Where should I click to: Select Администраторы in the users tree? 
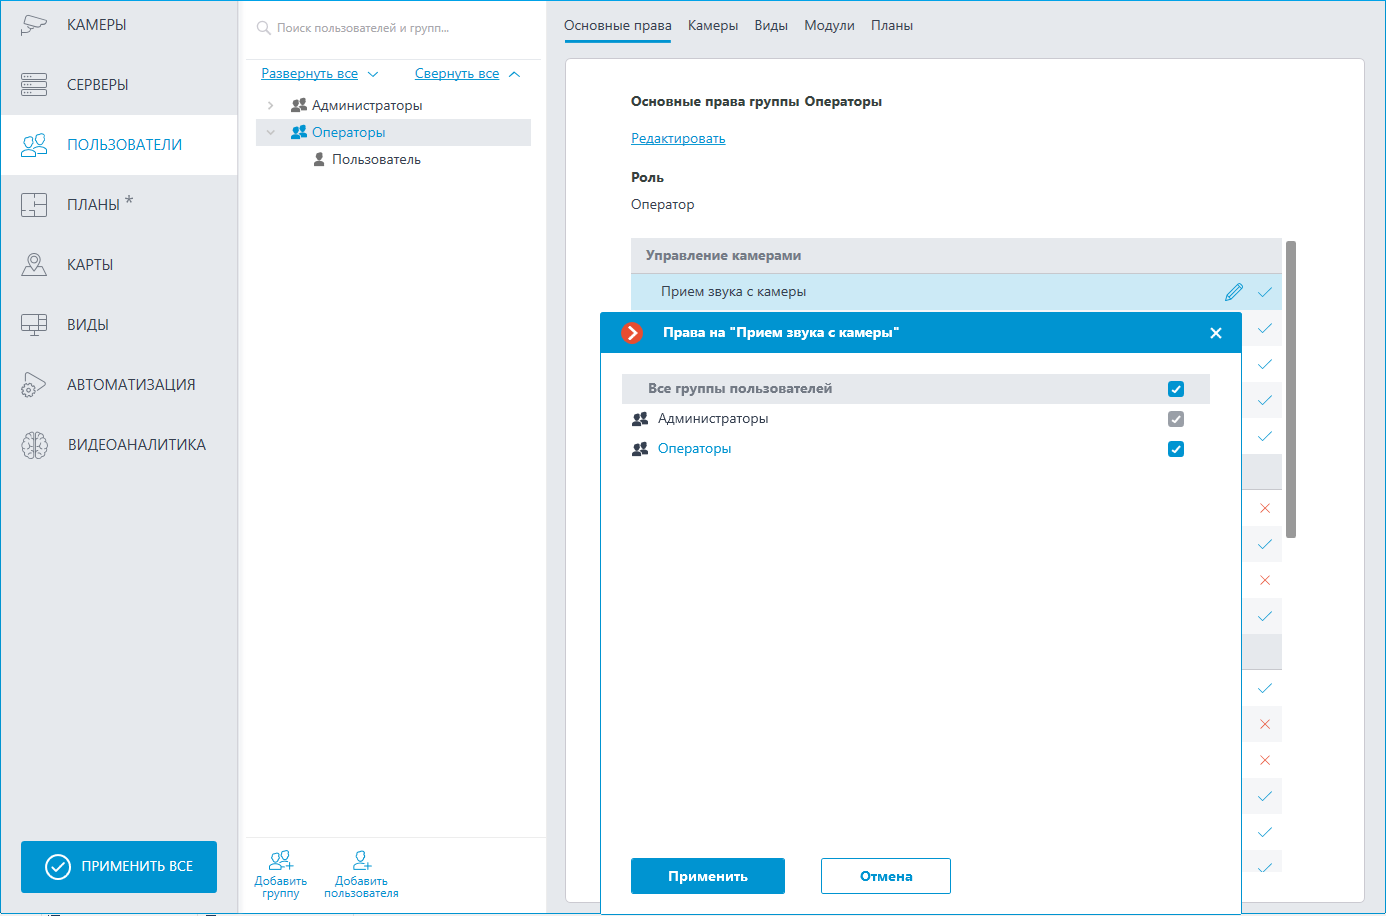coord(367,105)
